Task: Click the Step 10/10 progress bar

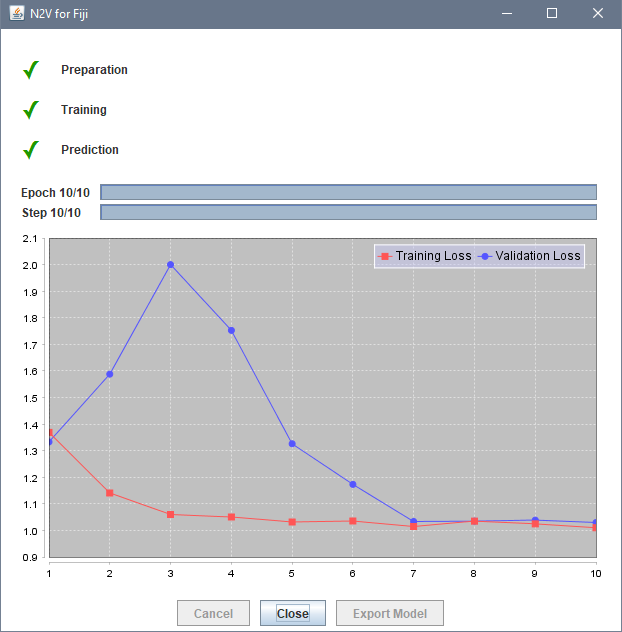Action: (x=348, y=212)
